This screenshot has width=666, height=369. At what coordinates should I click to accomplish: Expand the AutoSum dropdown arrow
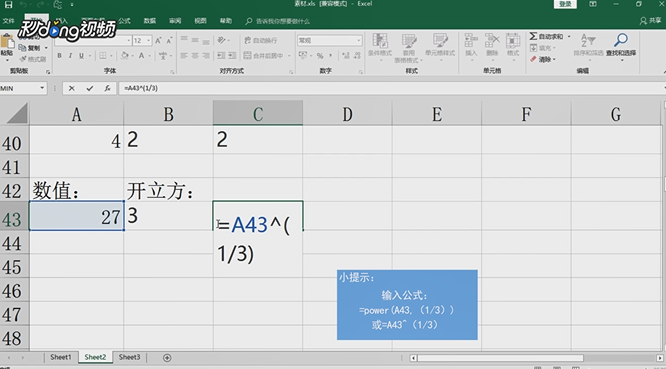(x=569, y=37)
